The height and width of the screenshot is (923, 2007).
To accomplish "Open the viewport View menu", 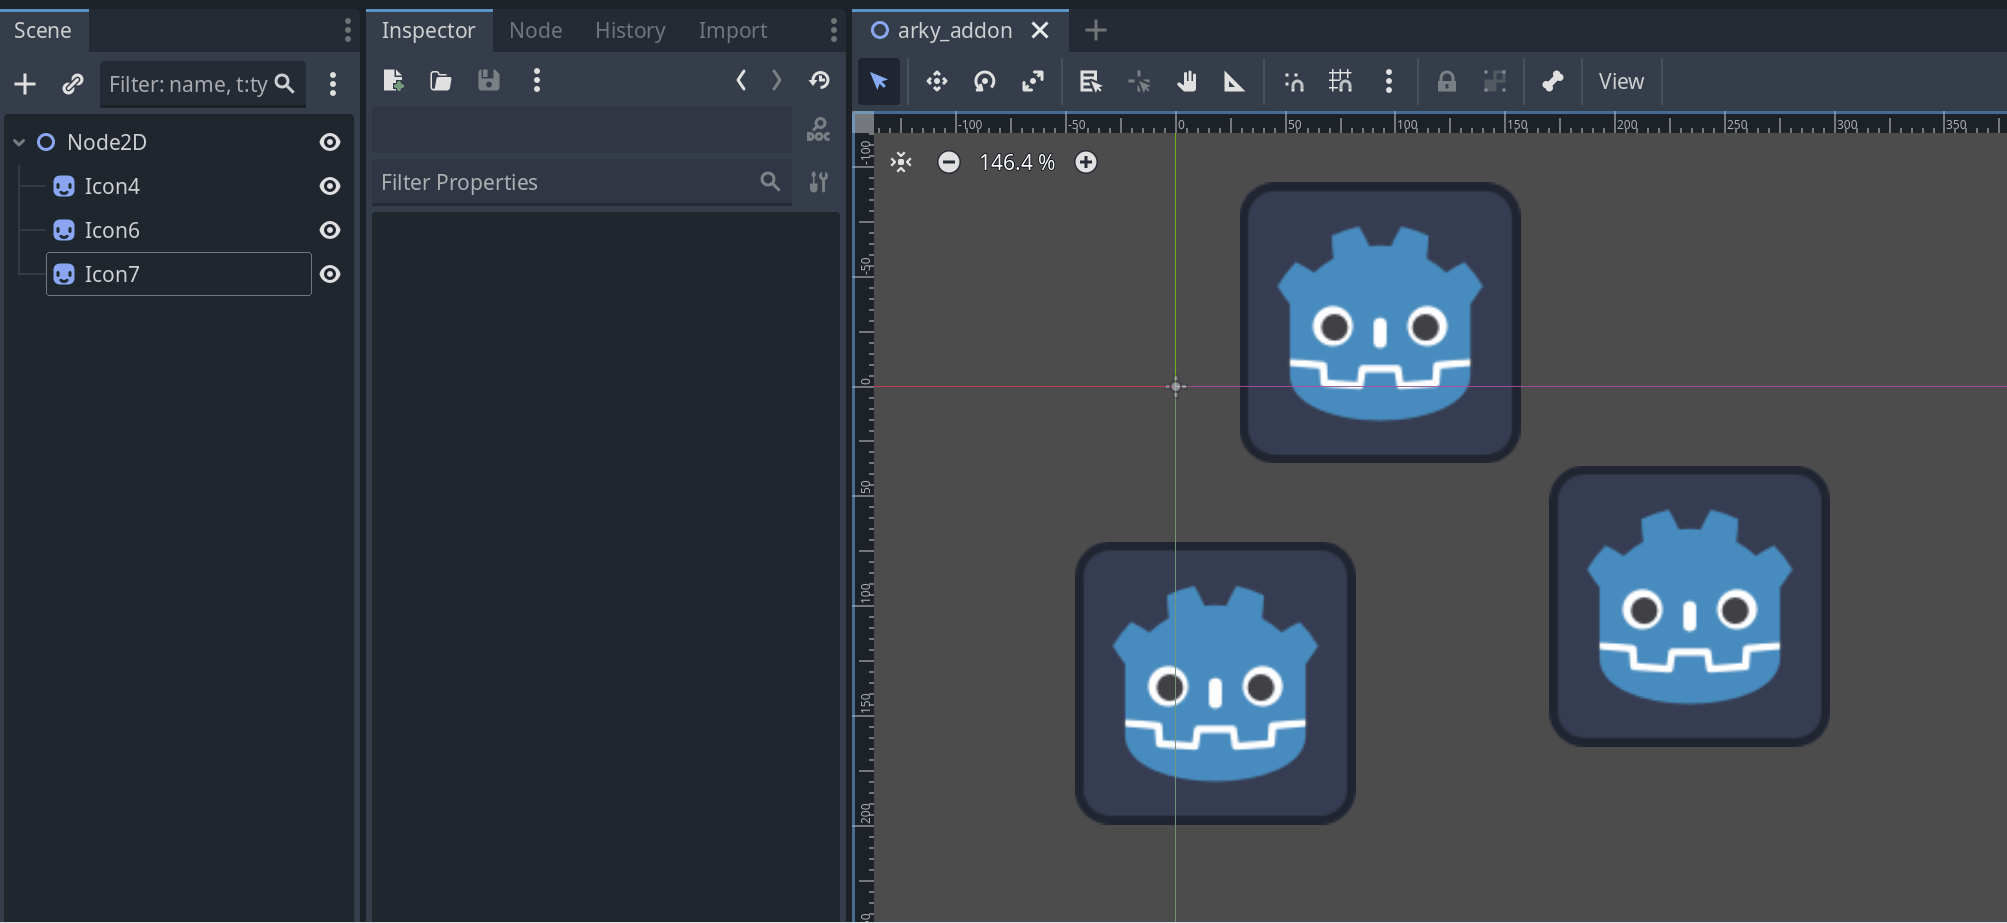I will (1621, 81).
